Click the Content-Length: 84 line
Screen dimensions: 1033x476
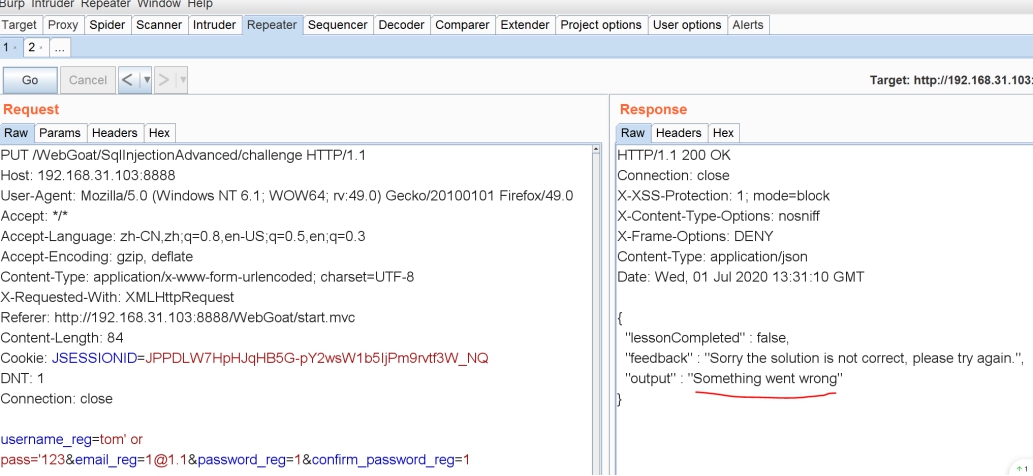click(x=63, y=338)
